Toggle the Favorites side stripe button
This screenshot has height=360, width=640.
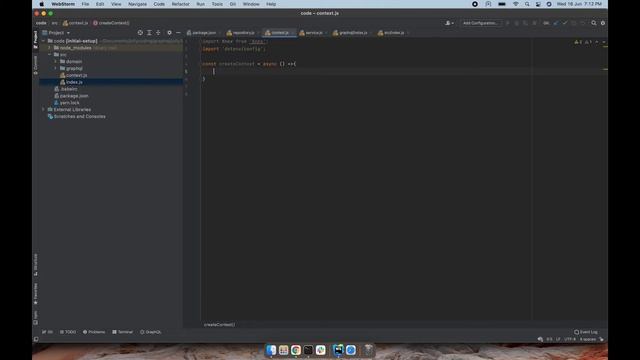36,294
